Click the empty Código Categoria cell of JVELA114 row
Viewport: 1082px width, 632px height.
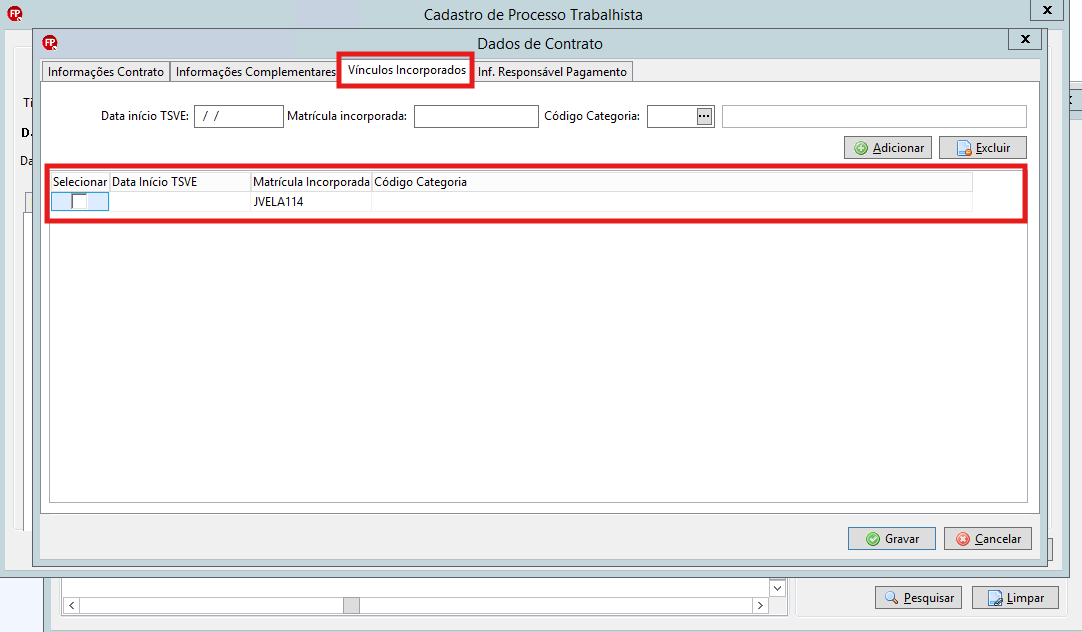[x=672, y=201]
